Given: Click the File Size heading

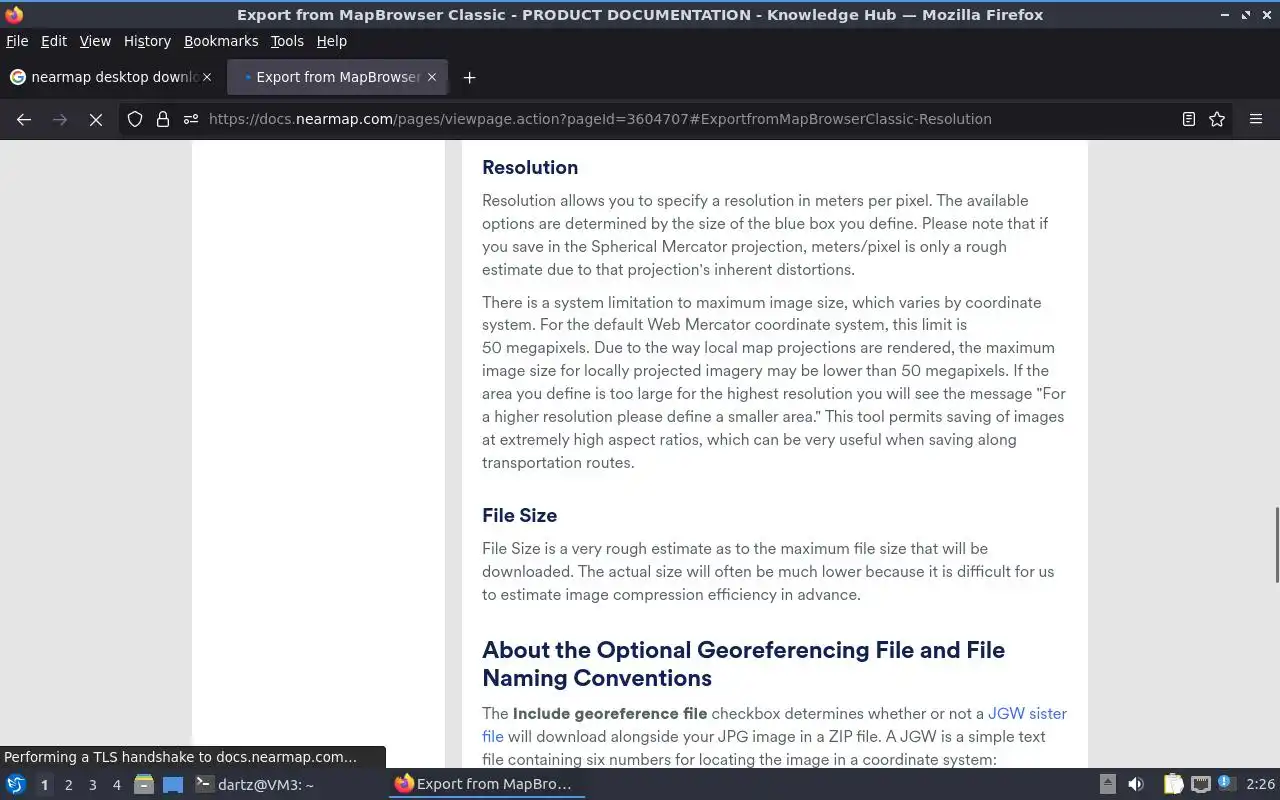Looking at the screenshot, I should pyautogui.click(x=519, y=516).
